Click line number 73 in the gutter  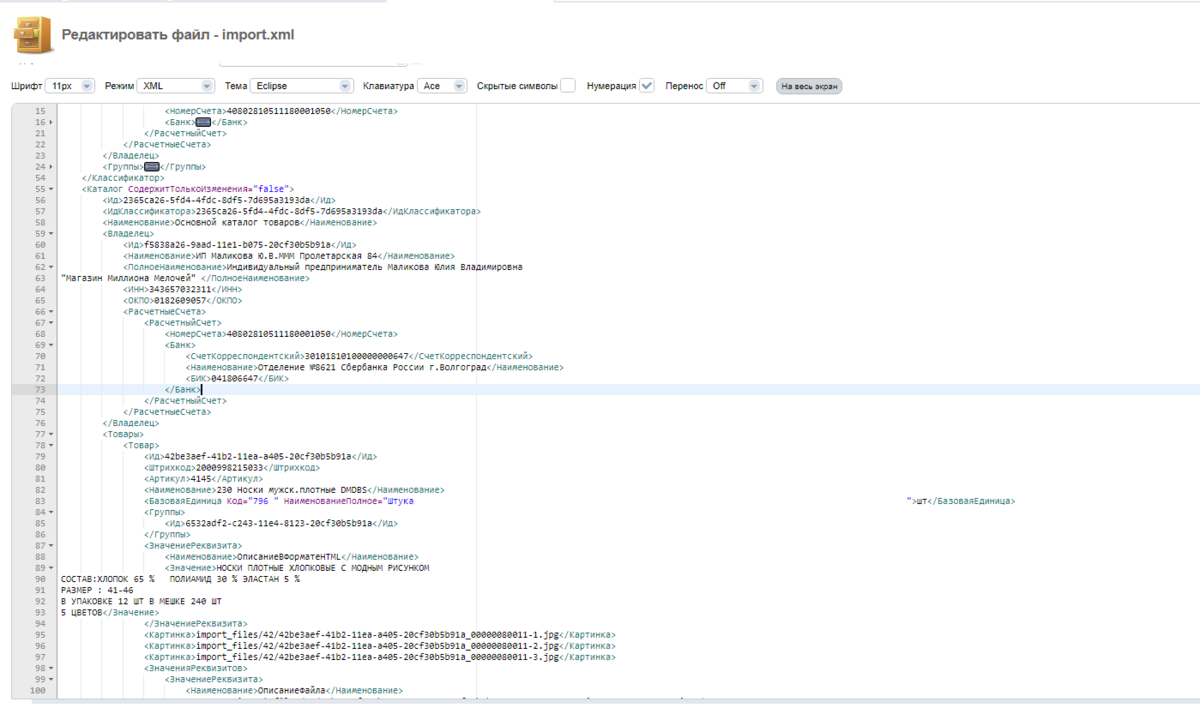tap(40, 389)
